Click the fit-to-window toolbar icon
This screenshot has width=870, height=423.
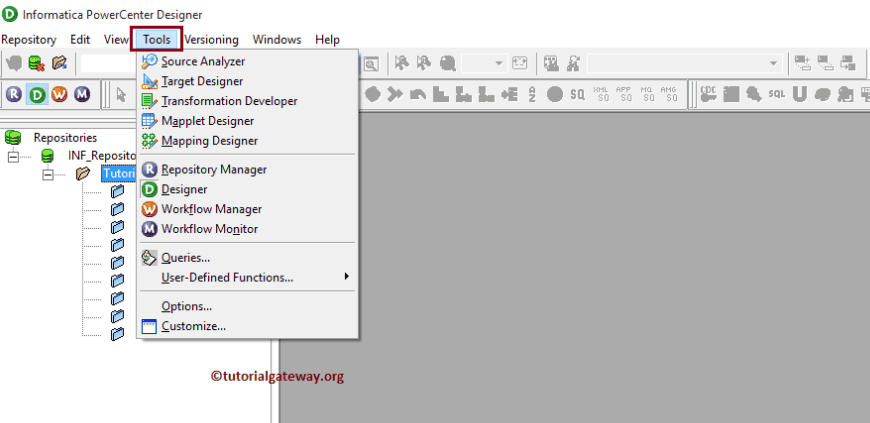(519, 63)
